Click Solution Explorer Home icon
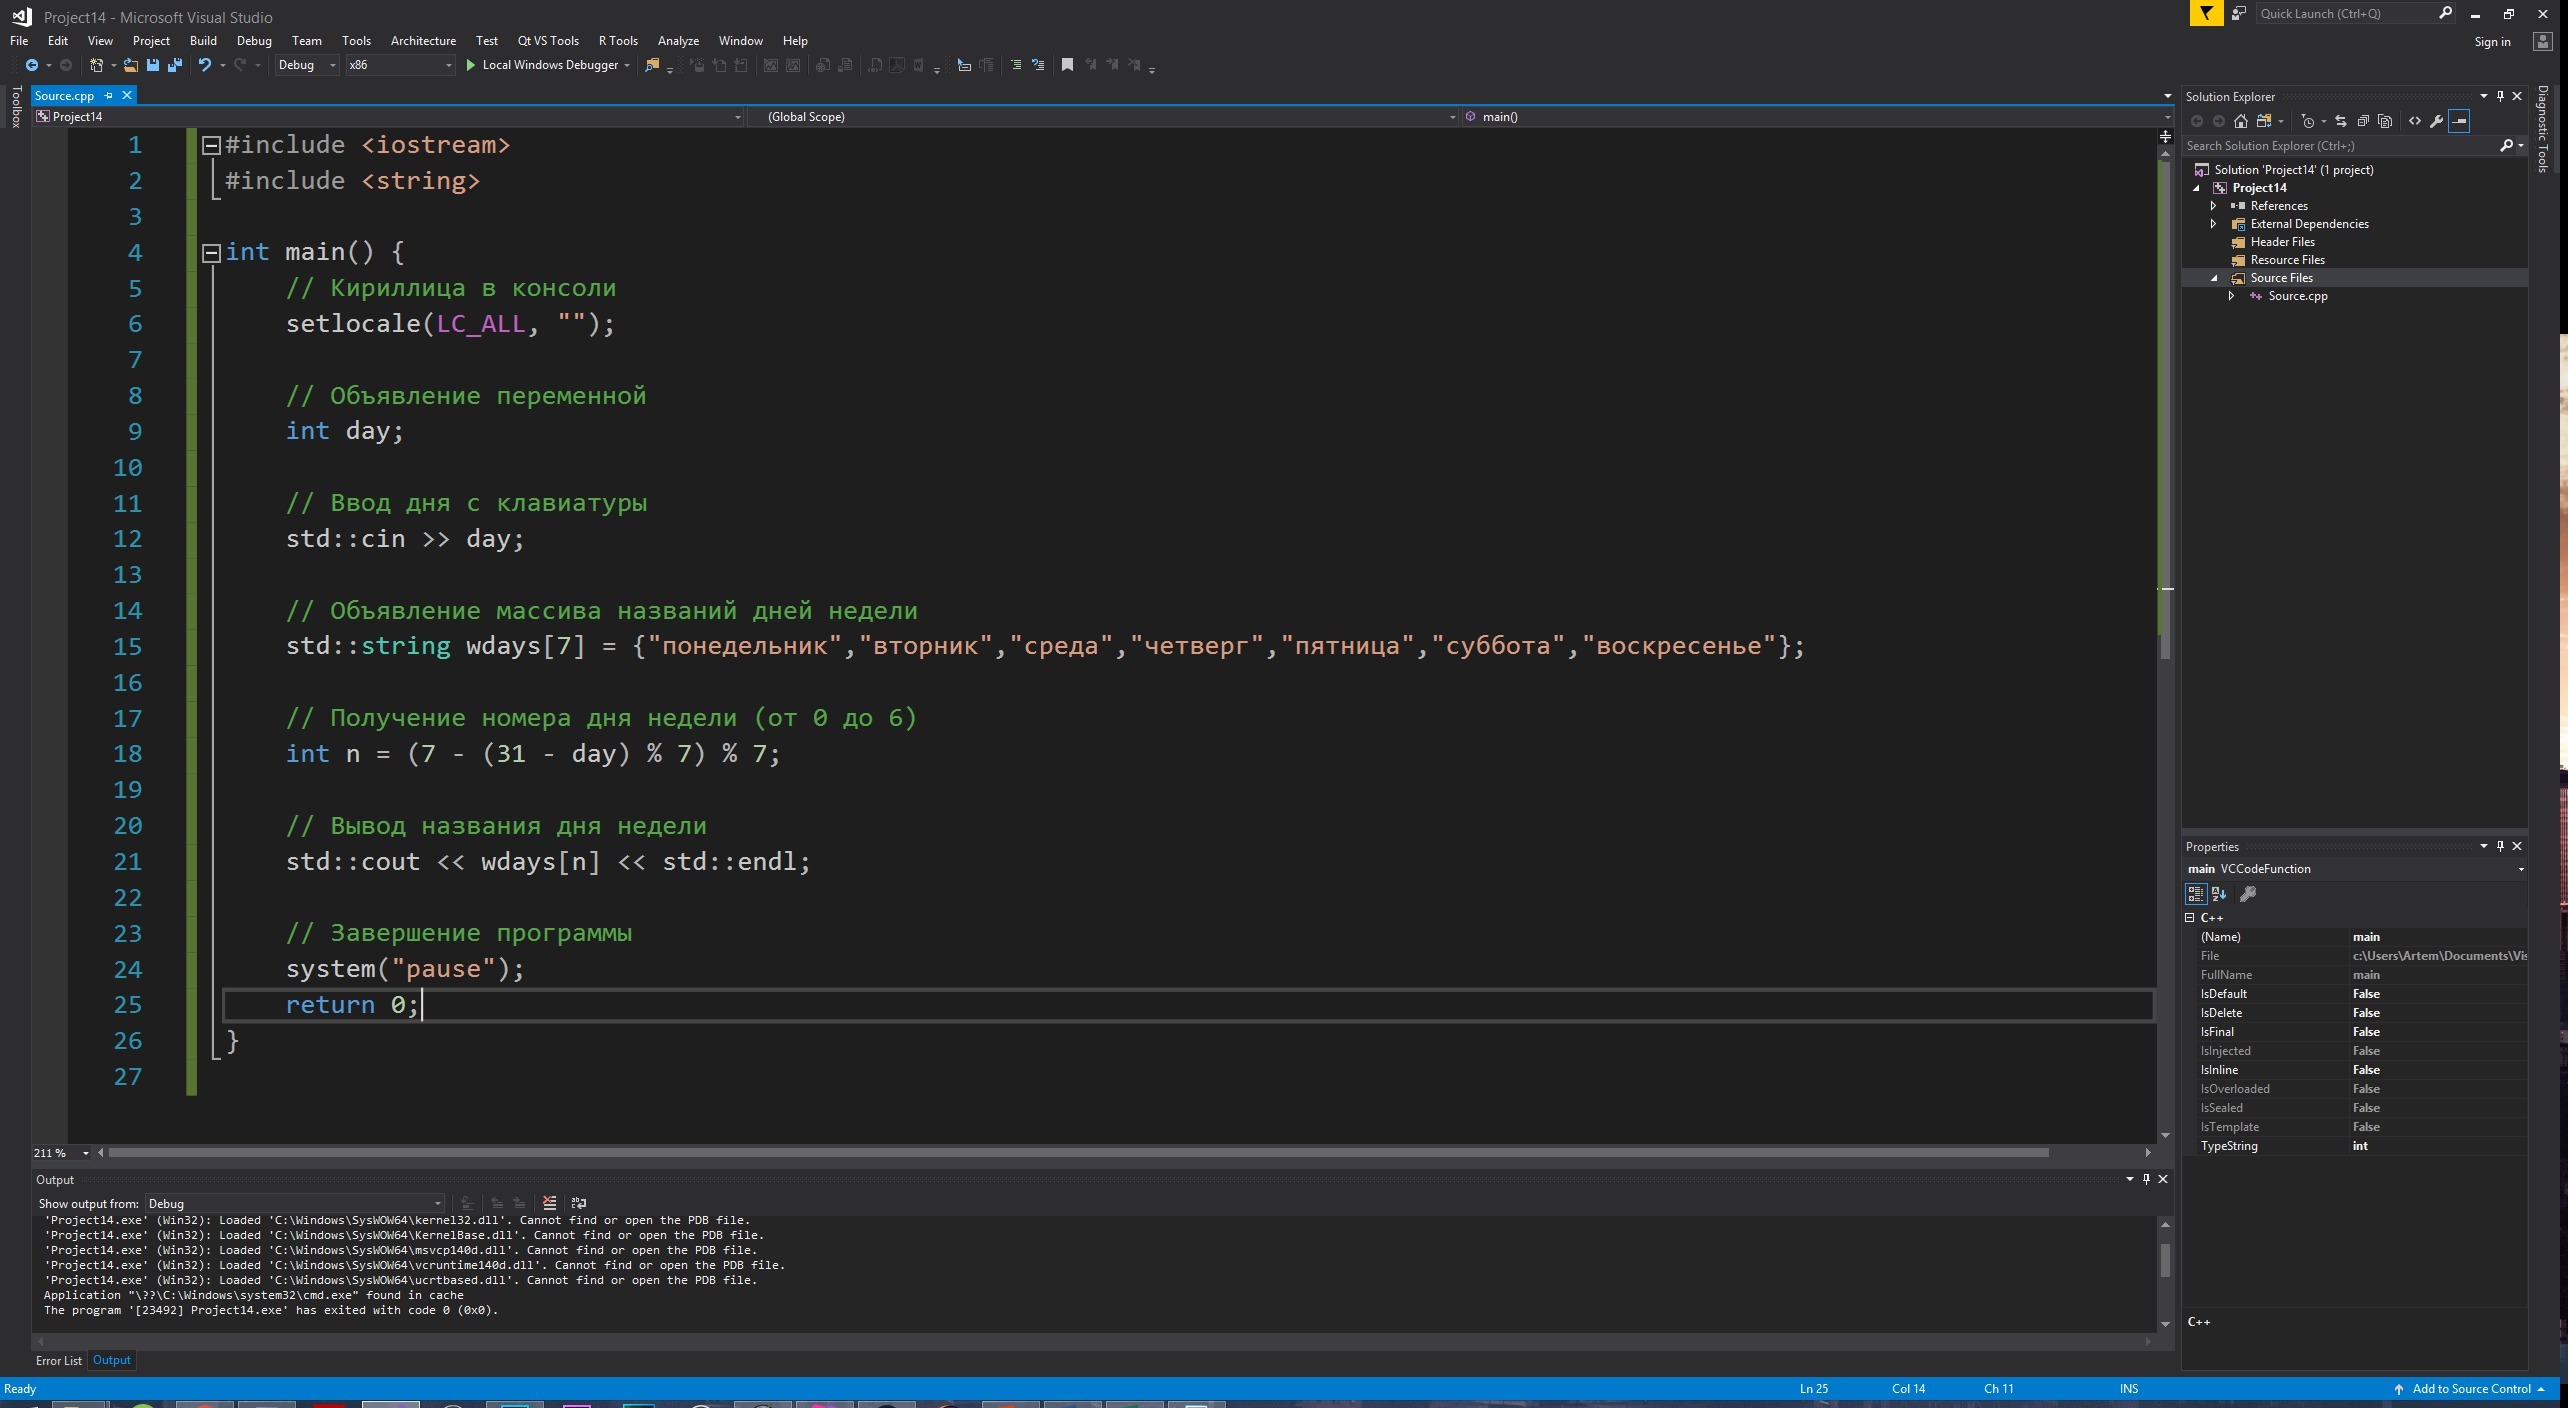 2240,121
